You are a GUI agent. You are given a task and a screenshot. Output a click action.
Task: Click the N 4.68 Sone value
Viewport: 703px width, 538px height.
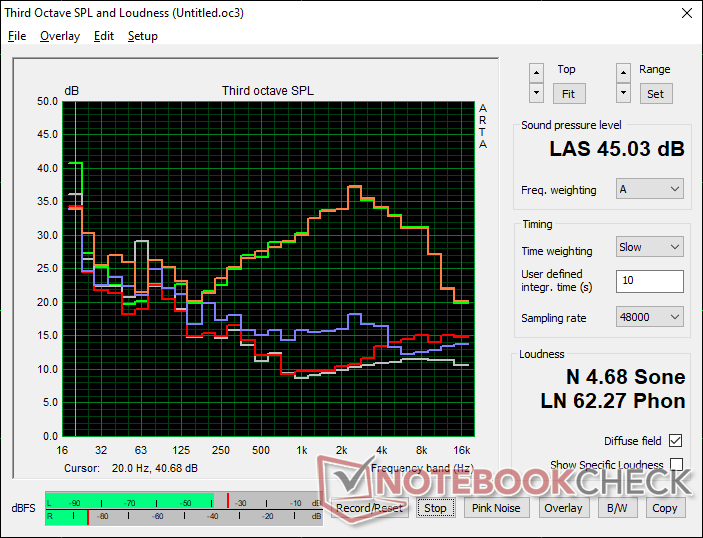pos(625,377)
